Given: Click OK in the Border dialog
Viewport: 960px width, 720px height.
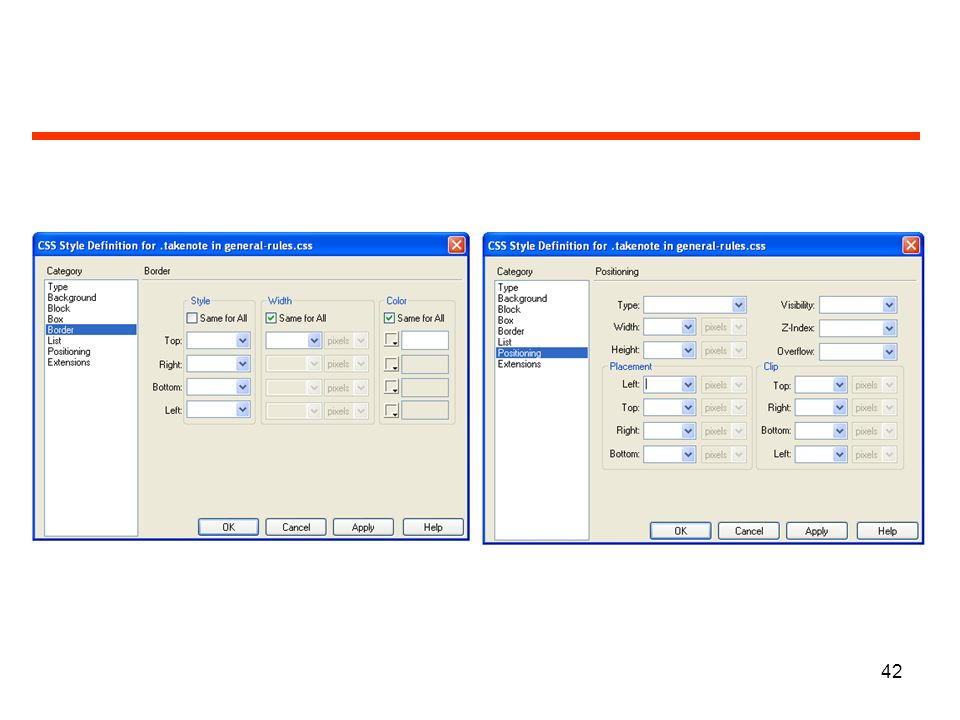Looking at the screenshot, I should pyautogui.click(x=228, y=527).
